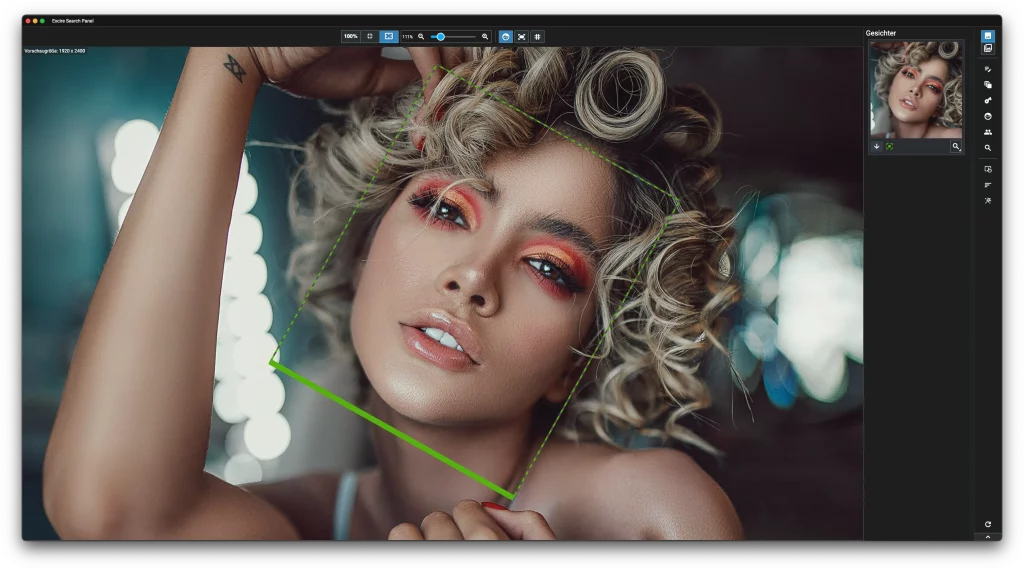Expand the bottom chevron in sidebar
The height and width of the screenshot is (570, 1024).
point(988,536)
